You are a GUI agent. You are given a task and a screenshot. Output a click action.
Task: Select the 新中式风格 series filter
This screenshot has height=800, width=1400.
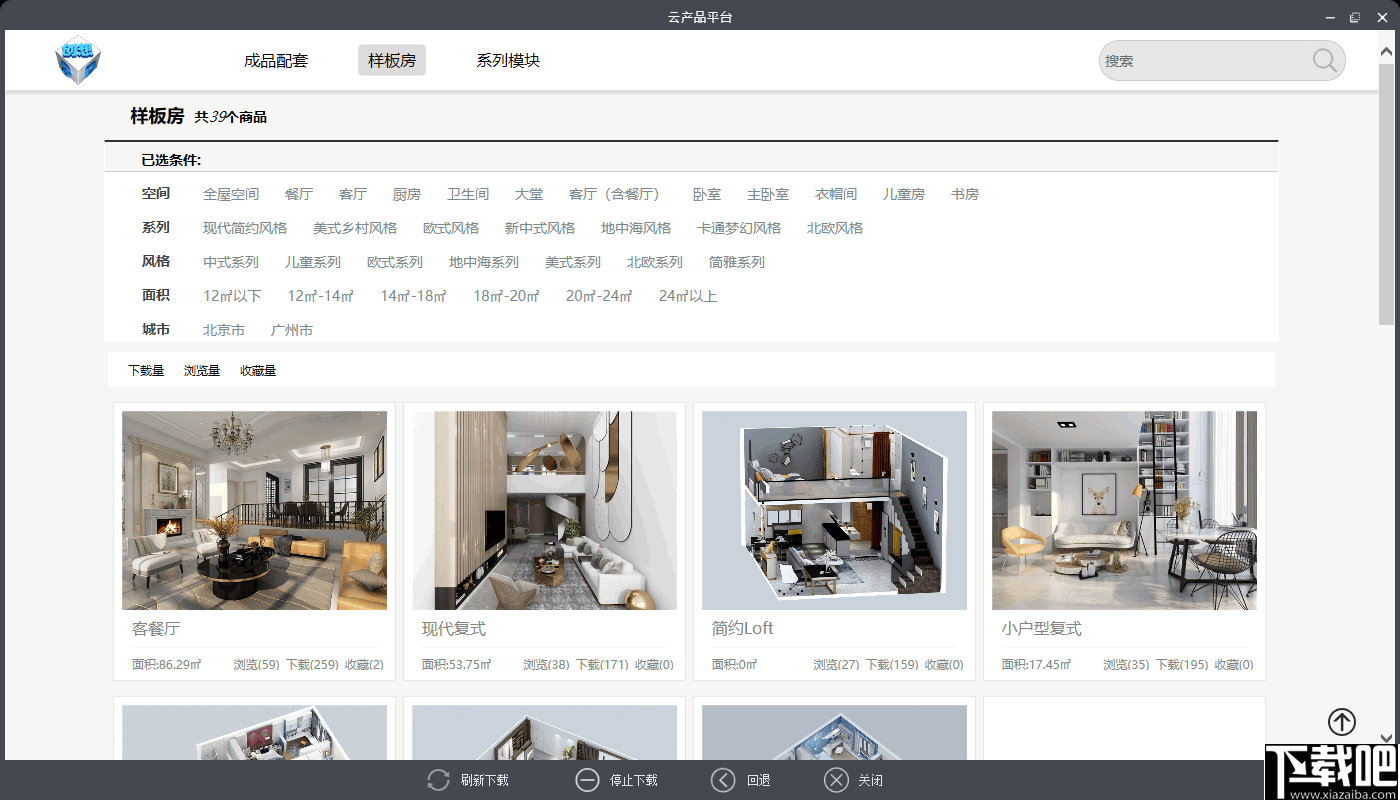coord(540,228)
